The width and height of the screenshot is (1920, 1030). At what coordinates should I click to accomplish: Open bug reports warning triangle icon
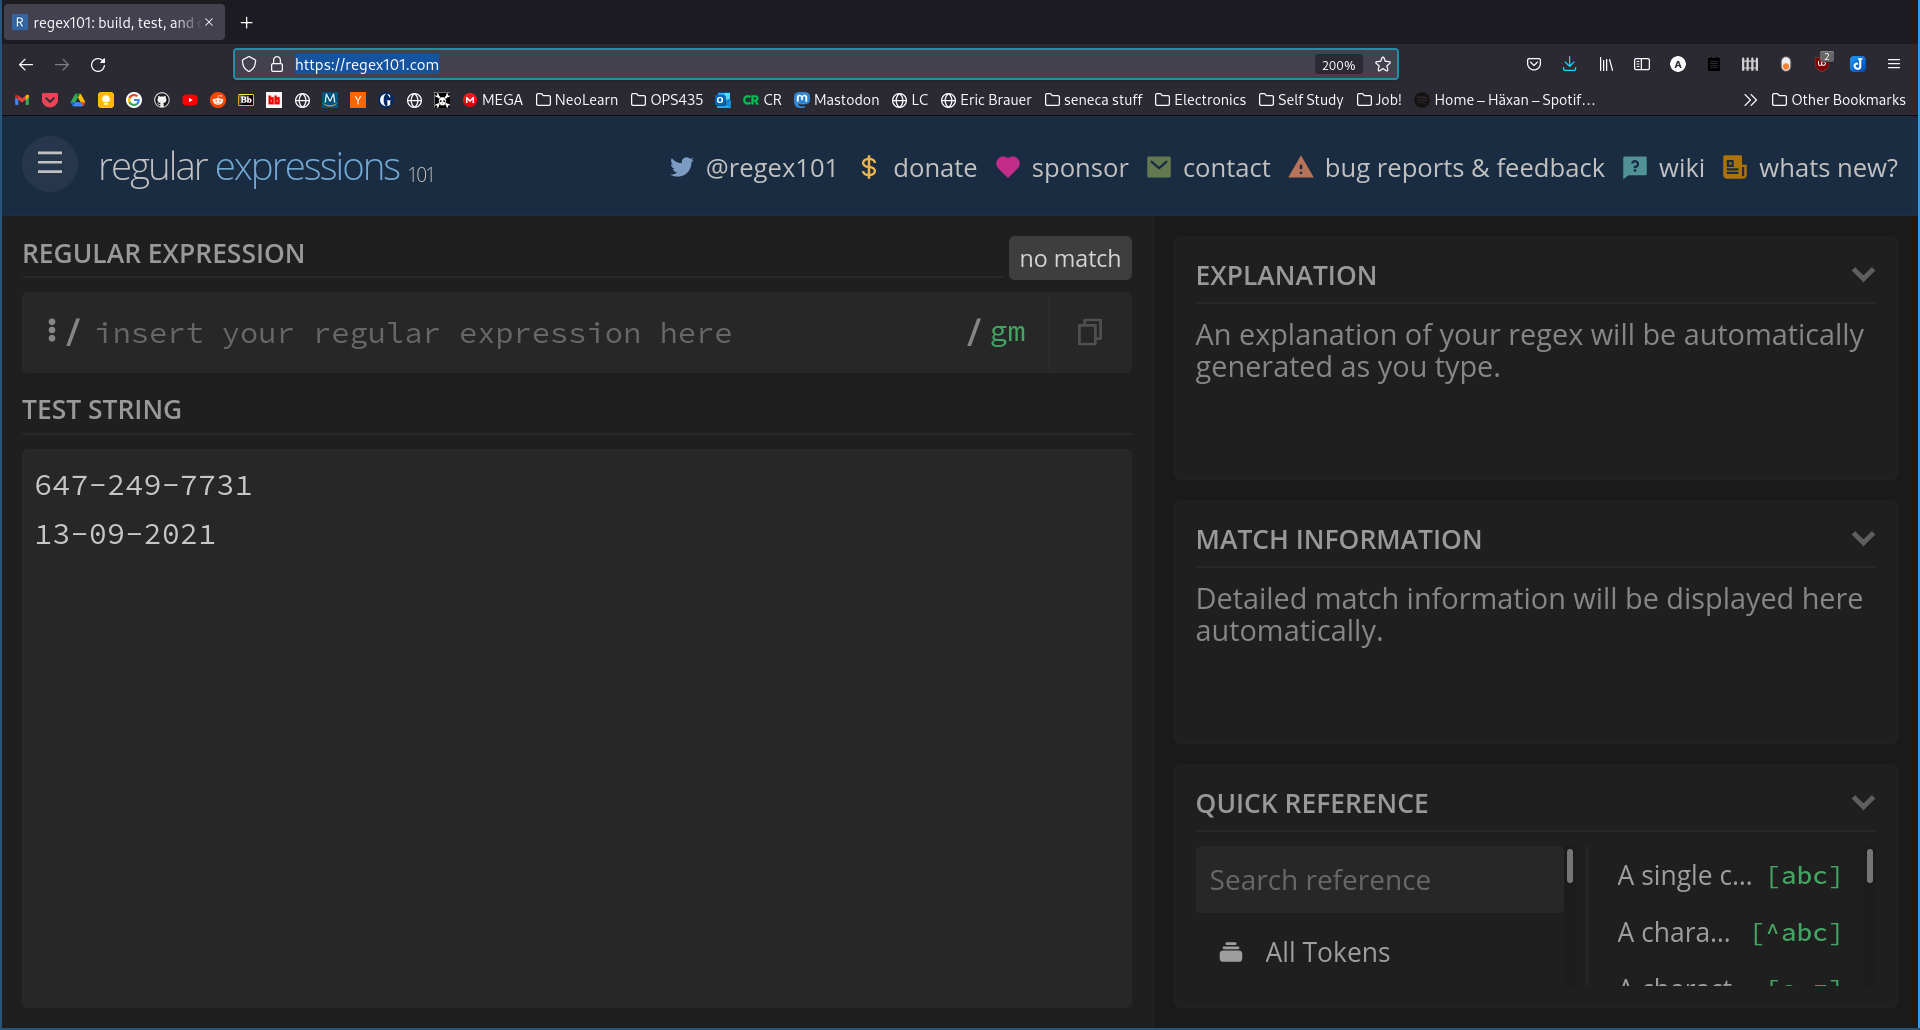[x=1300, y=167]
